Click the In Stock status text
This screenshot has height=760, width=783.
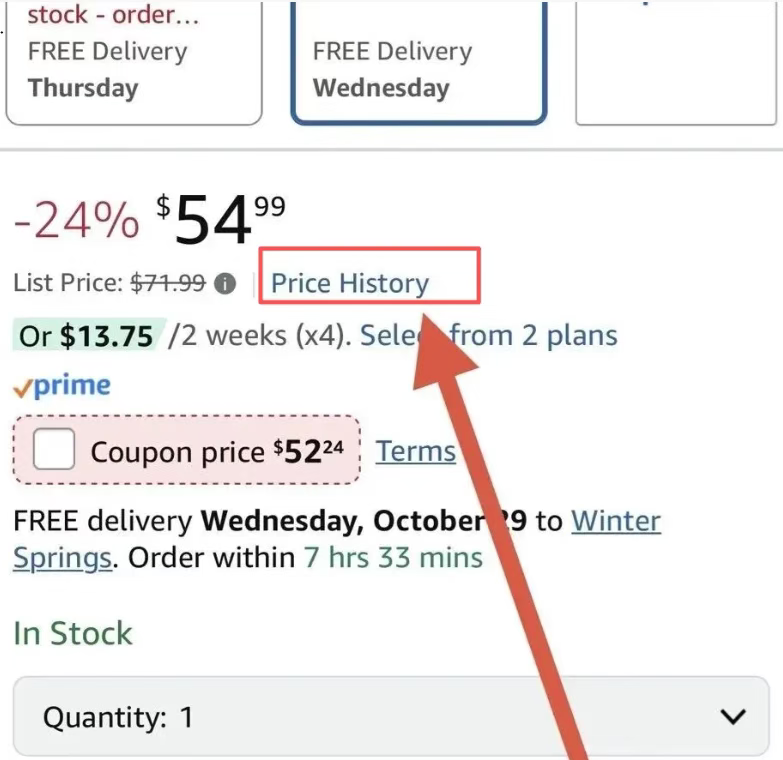[x=73, y=633]
